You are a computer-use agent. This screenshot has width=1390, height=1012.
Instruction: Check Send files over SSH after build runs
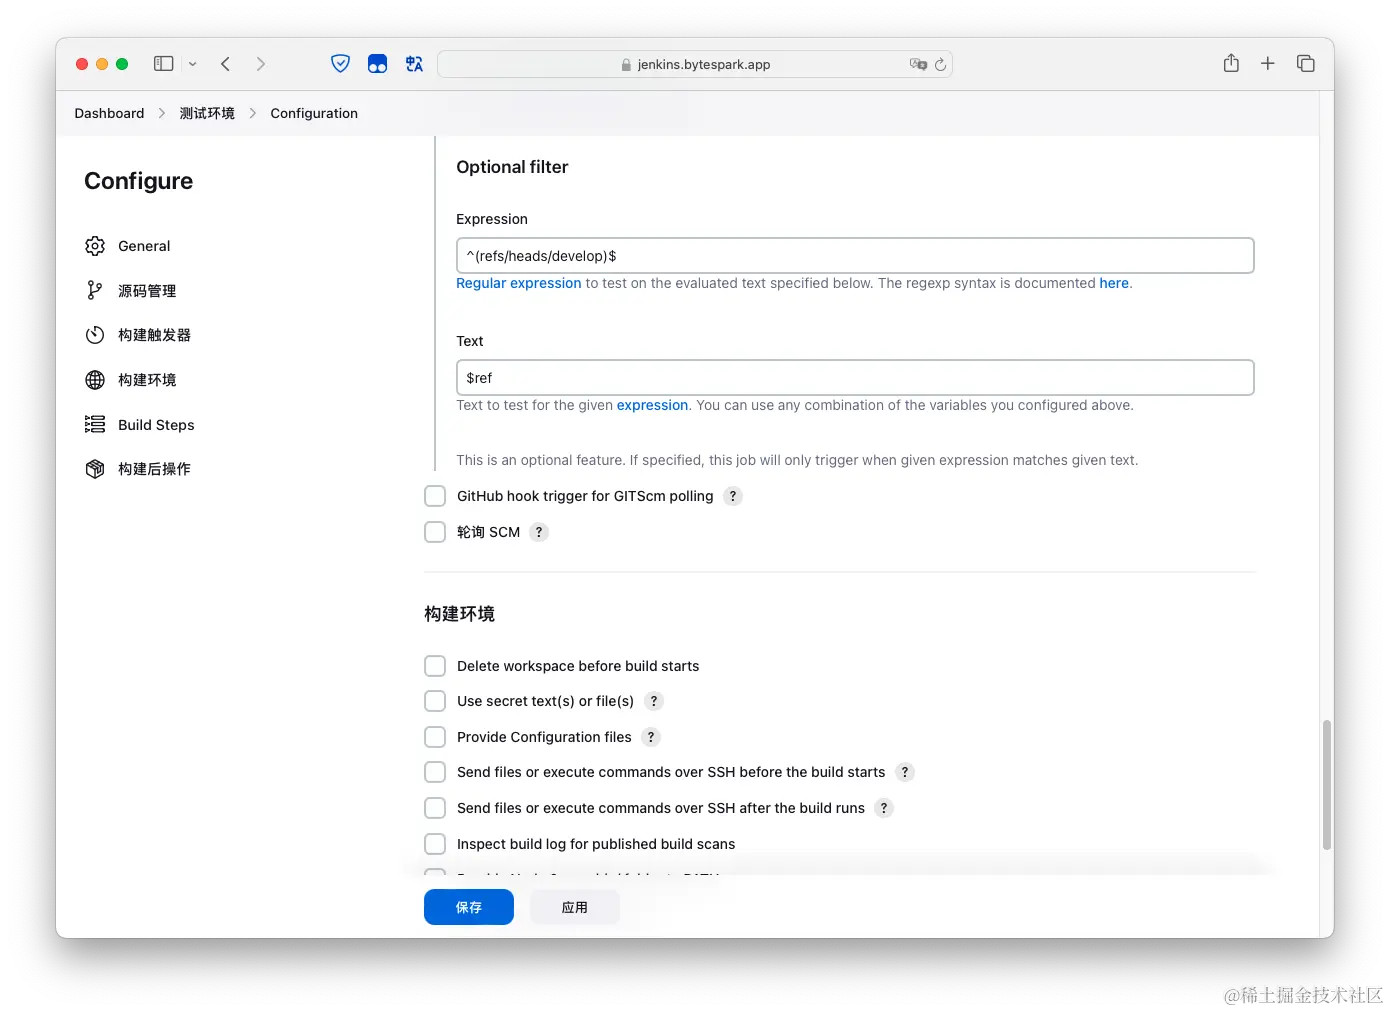pos(435,808)
